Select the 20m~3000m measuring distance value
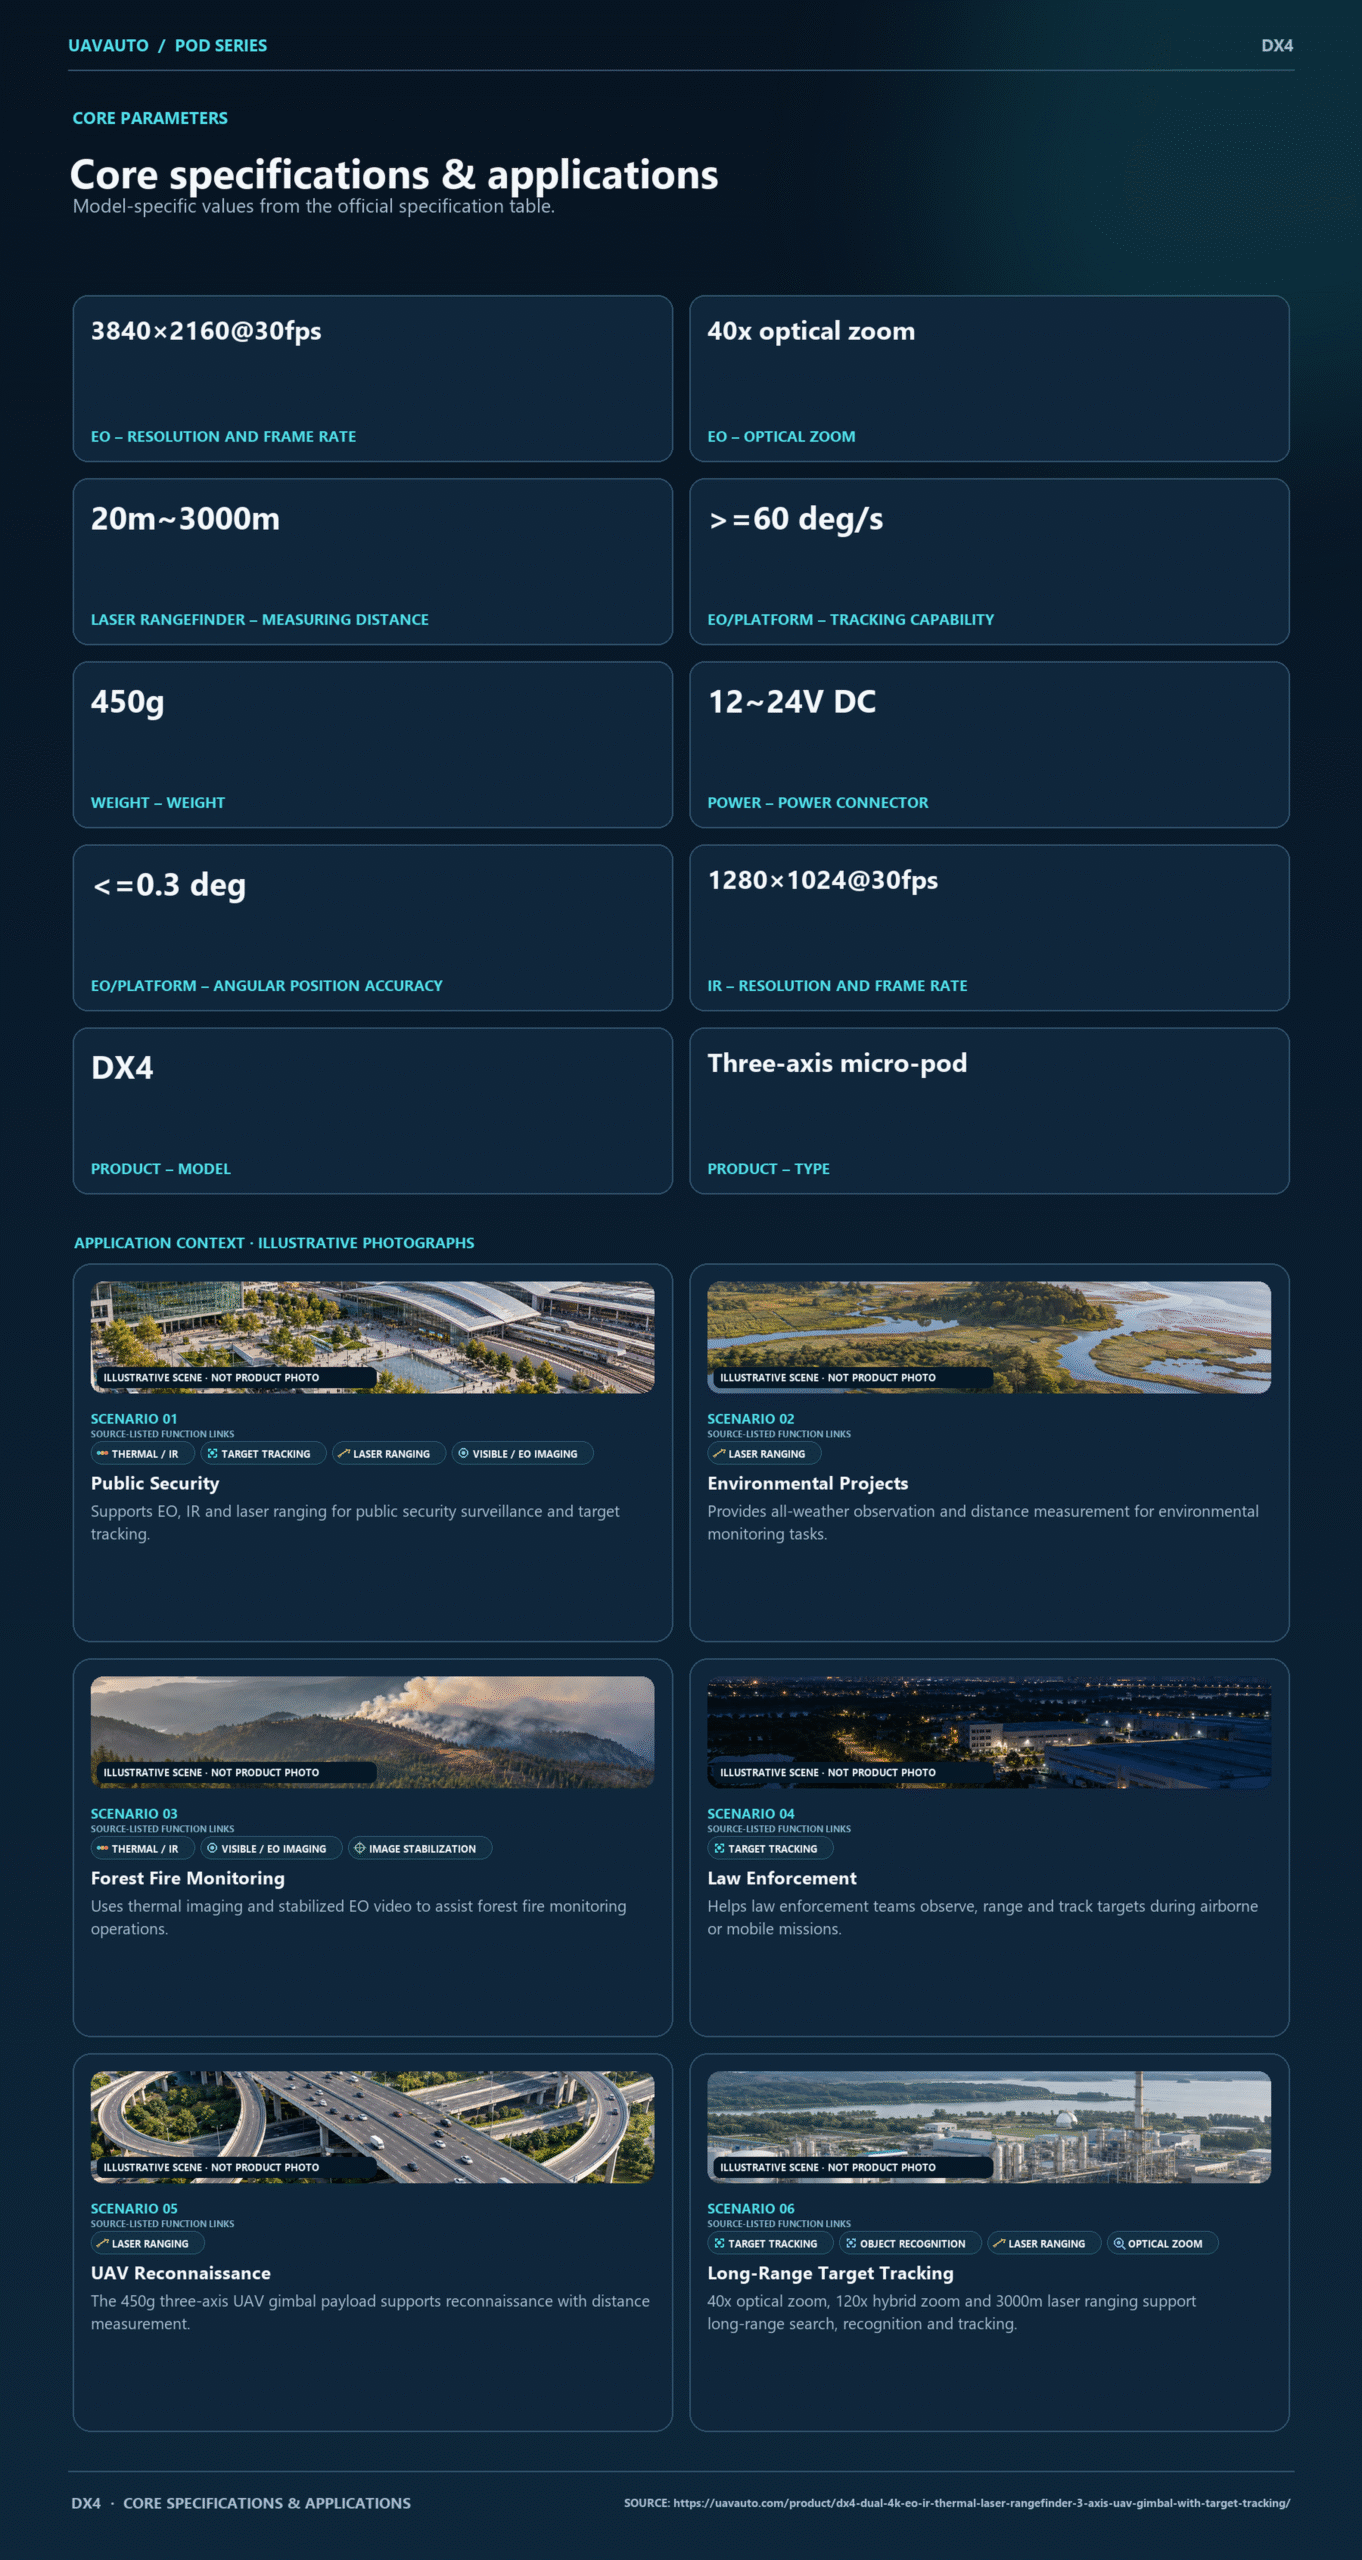Viewport: 1362px width, 2560px height. coord(185,519)
